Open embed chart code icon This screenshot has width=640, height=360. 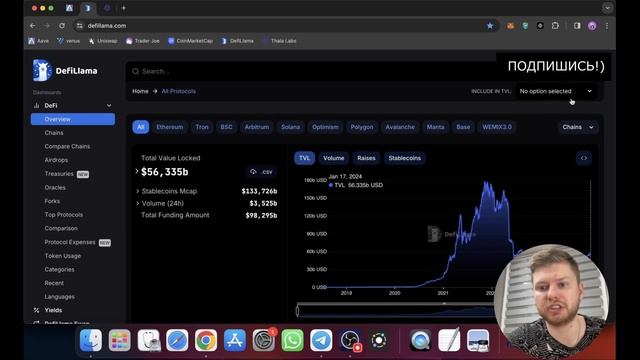coord(584,158)
